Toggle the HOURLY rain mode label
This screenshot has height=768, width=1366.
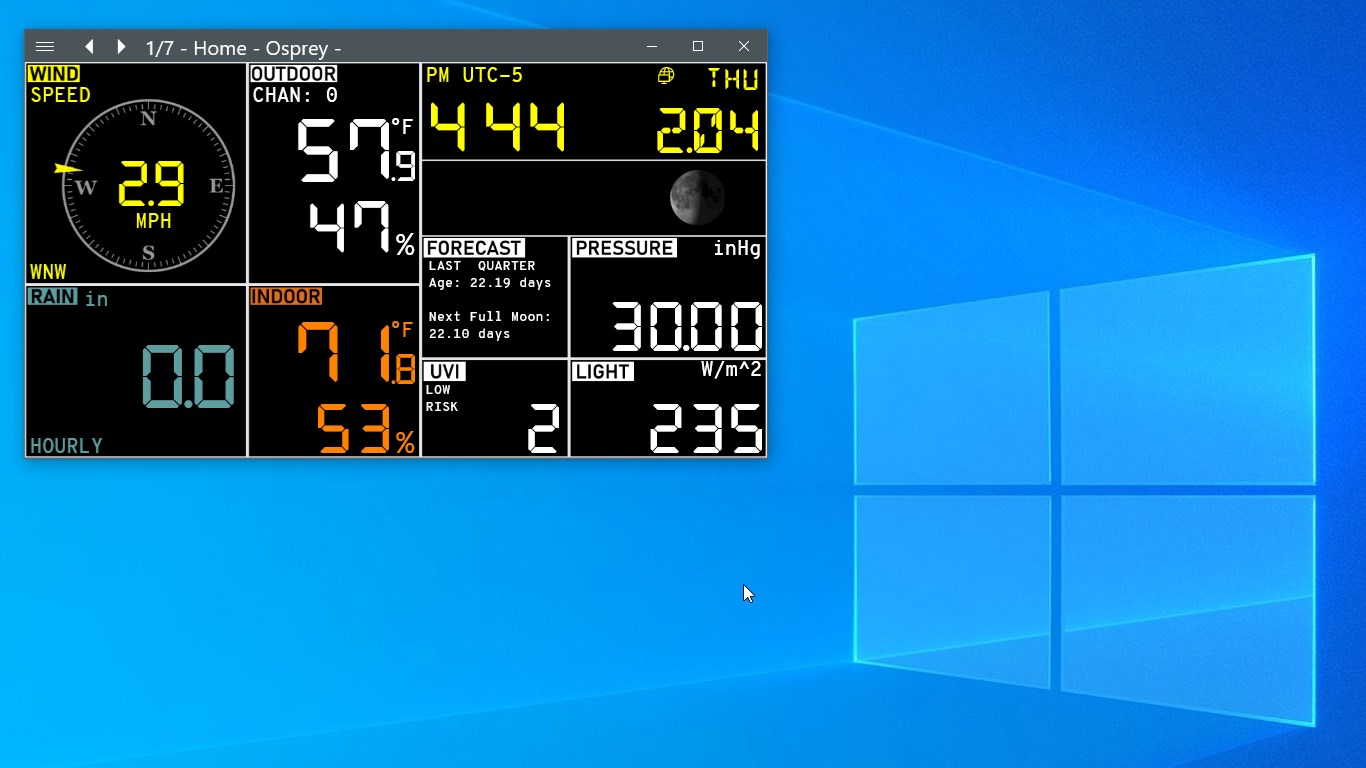tap(66, 445)
